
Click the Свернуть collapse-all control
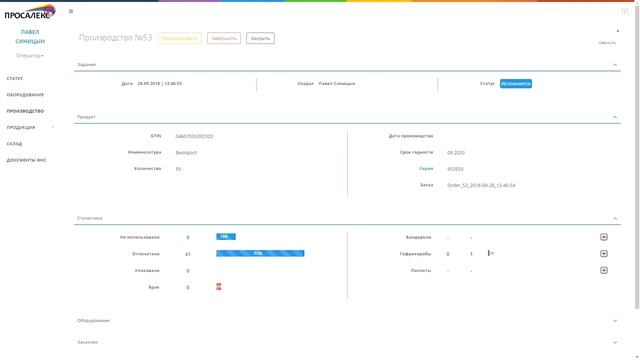607,42
